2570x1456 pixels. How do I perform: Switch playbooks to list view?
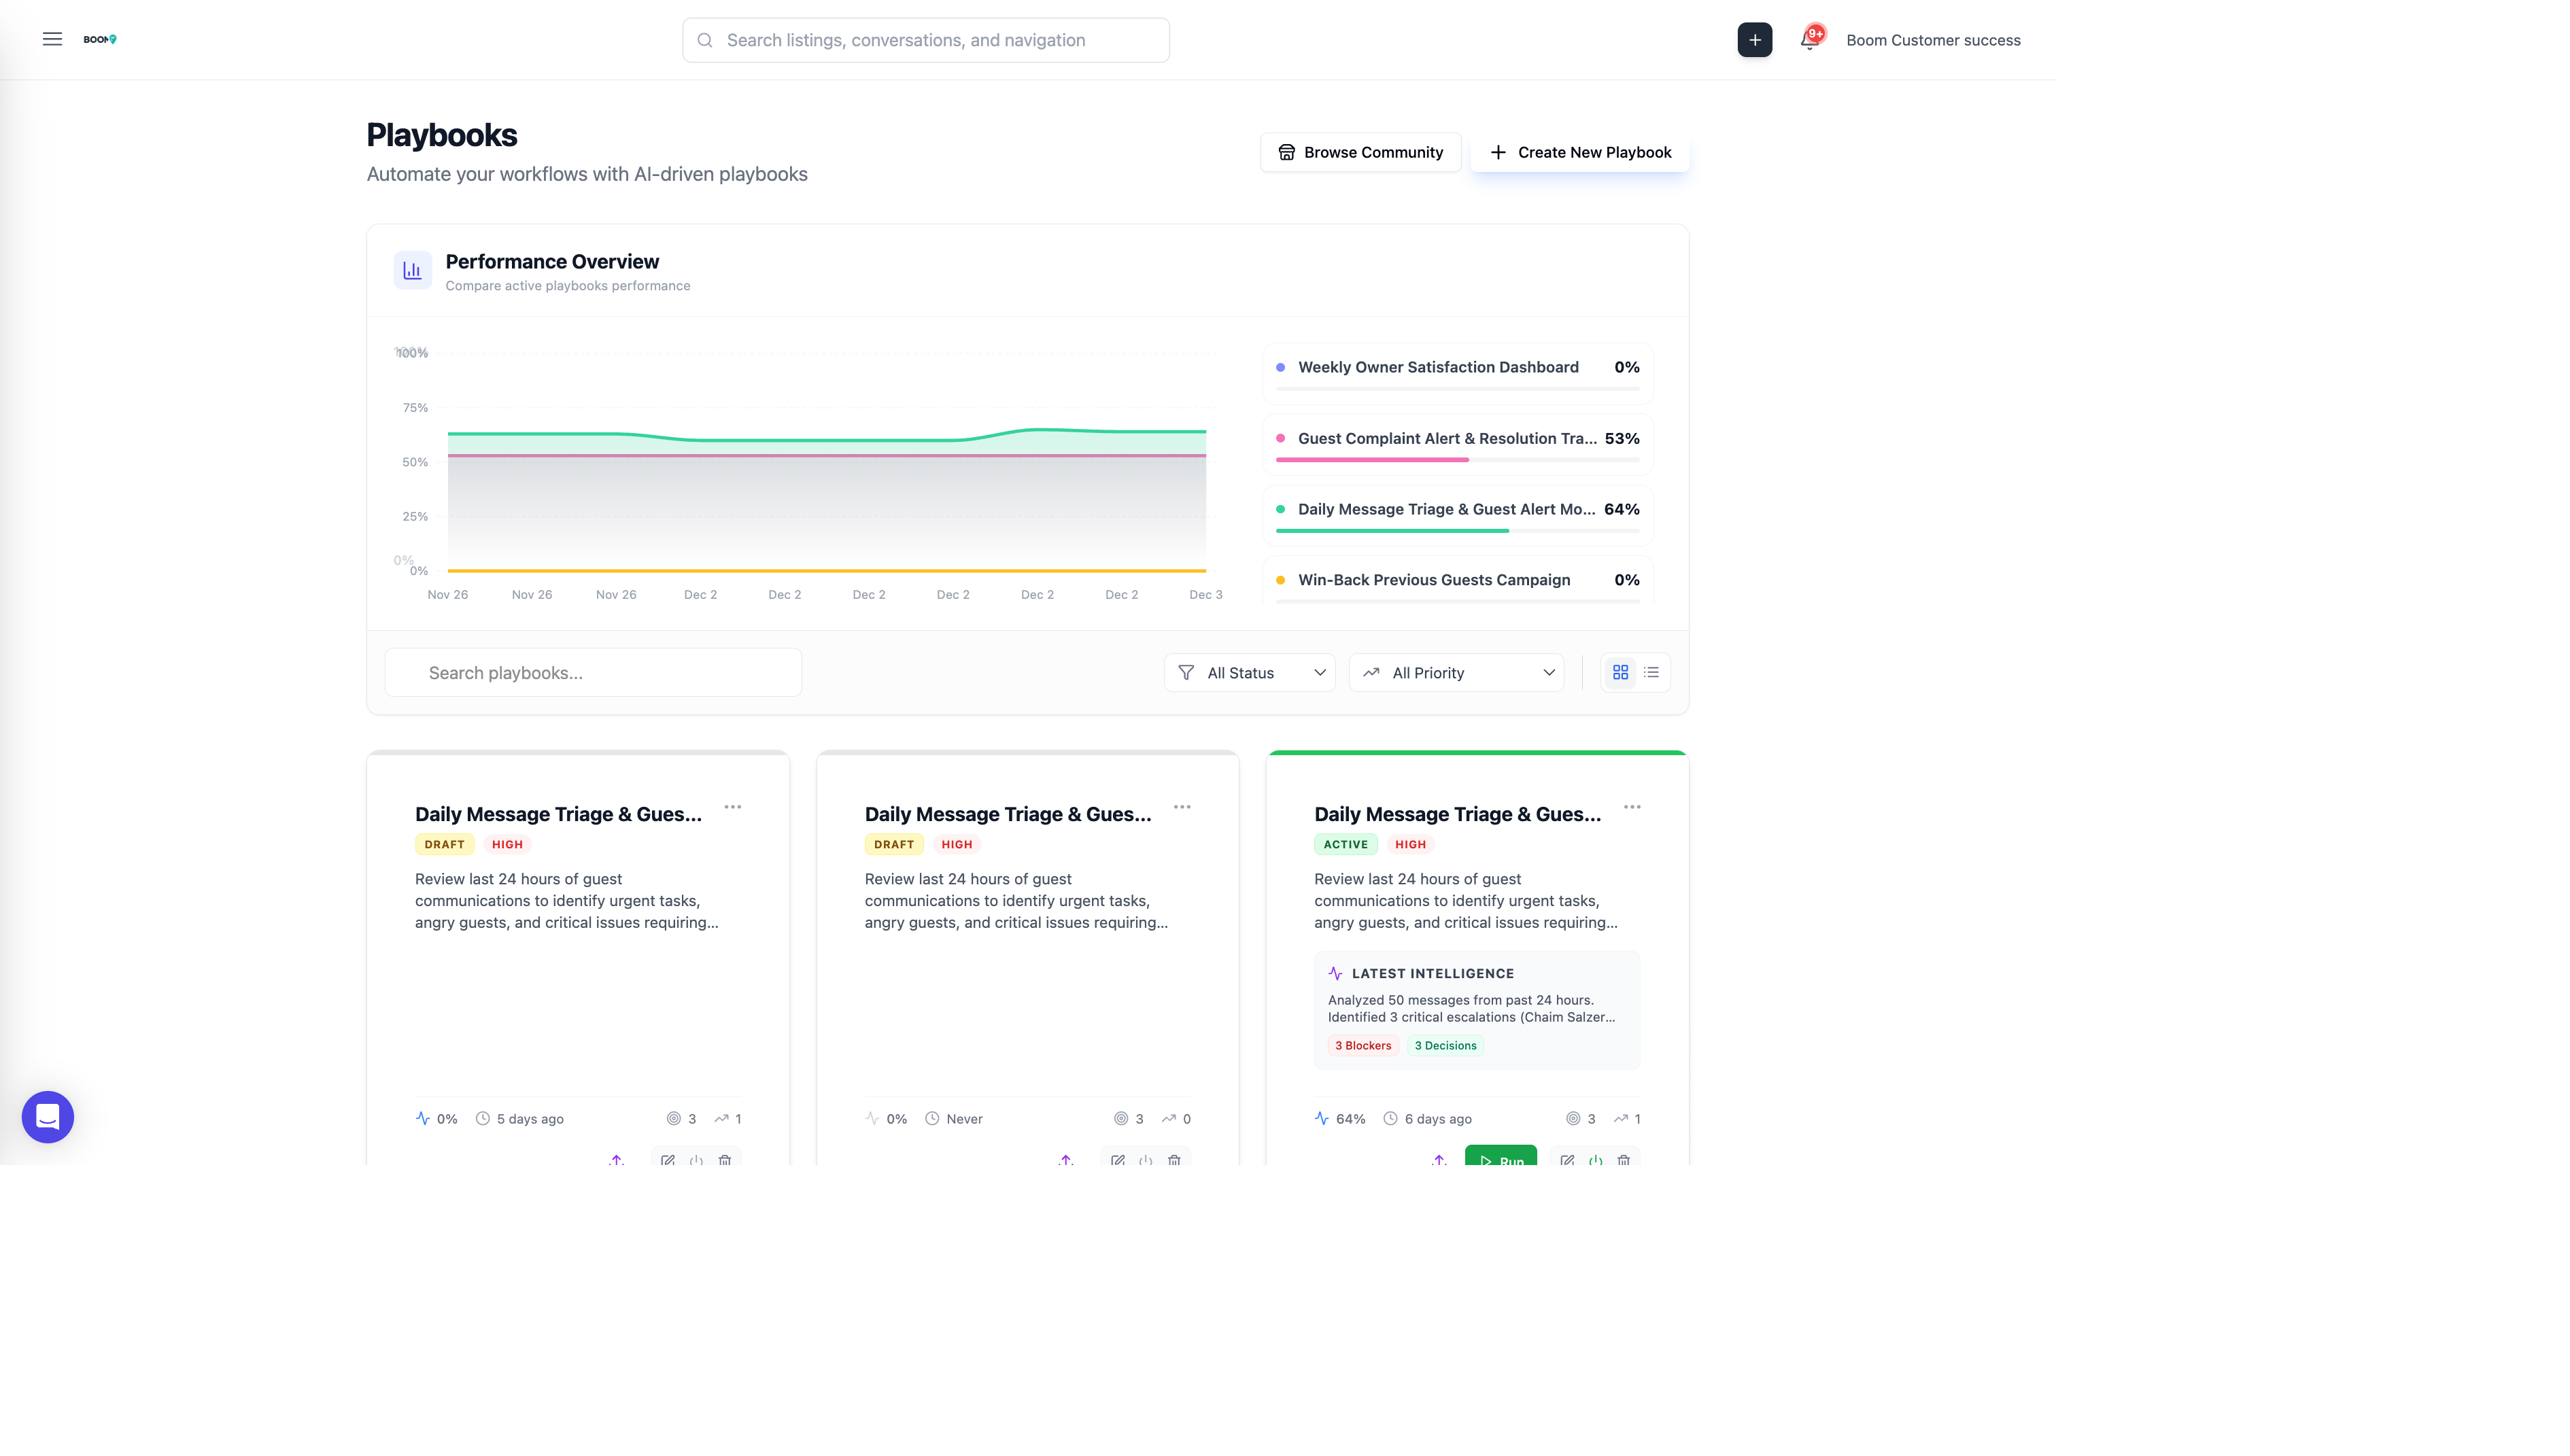(x=1652, y=672)
